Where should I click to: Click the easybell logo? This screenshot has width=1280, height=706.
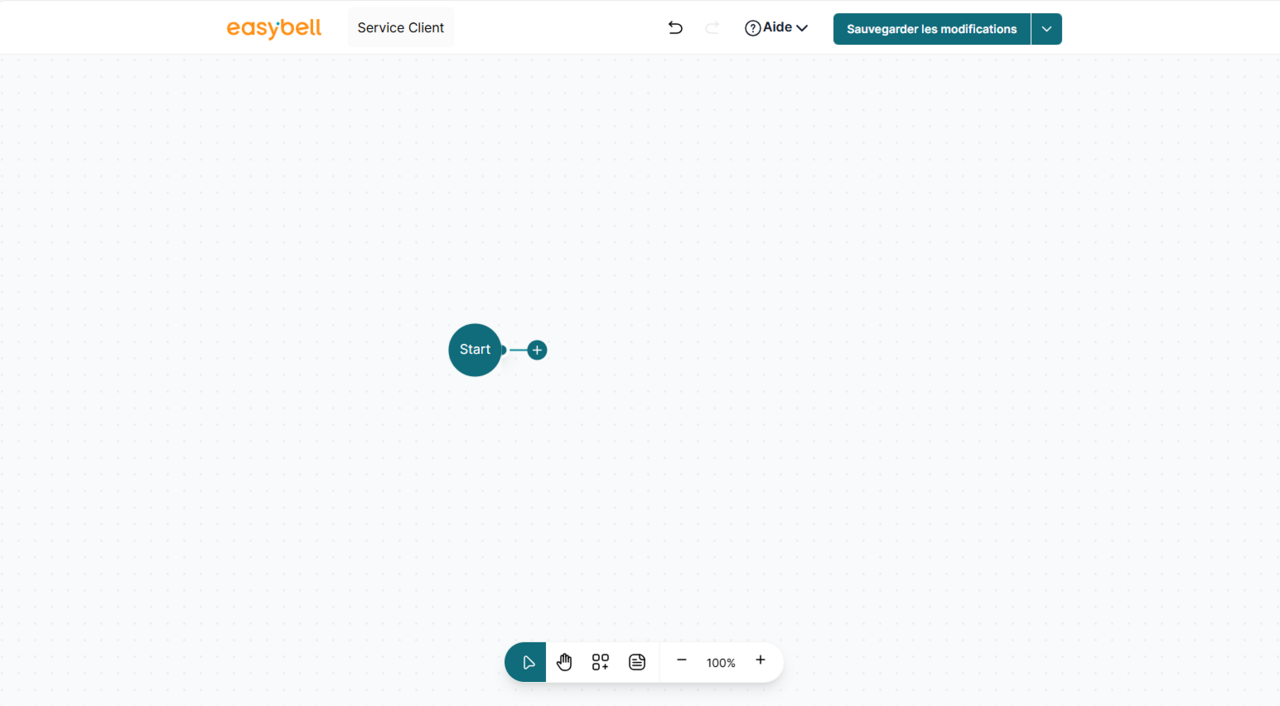tap(274, 28)
